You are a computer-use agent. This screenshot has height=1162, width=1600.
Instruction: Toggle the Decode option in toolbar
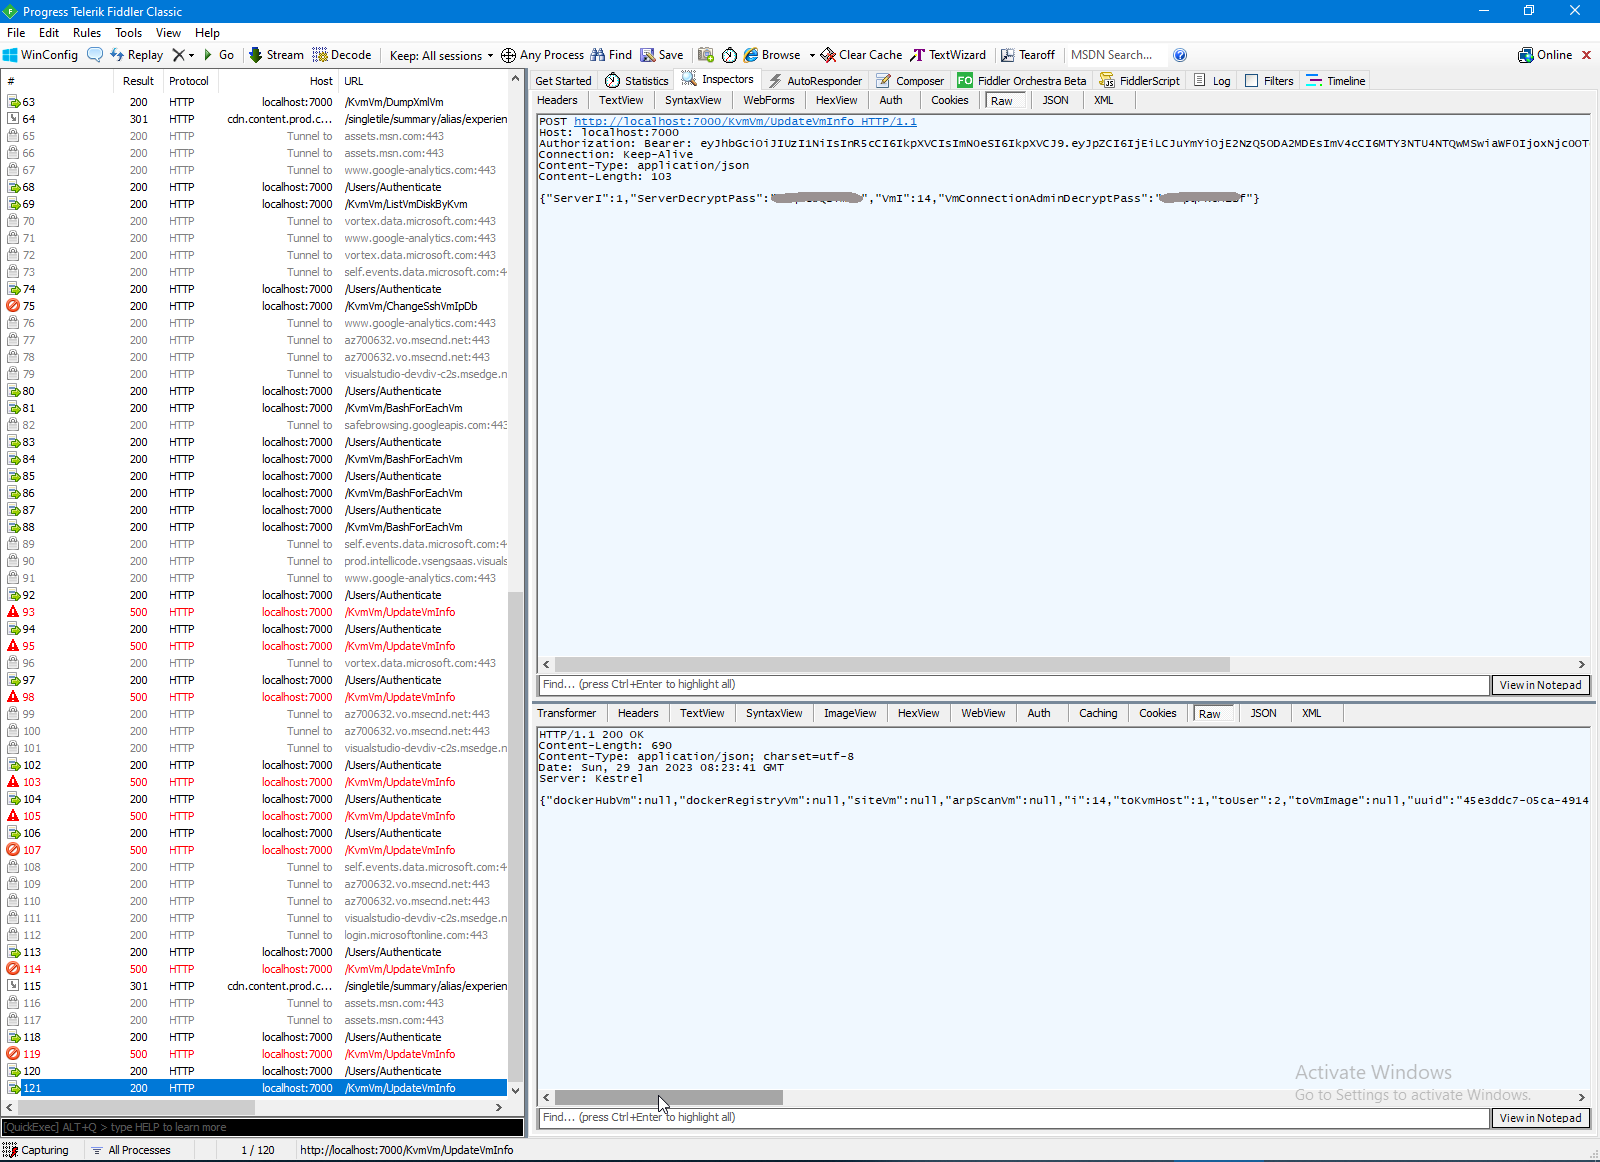point(342,55)
